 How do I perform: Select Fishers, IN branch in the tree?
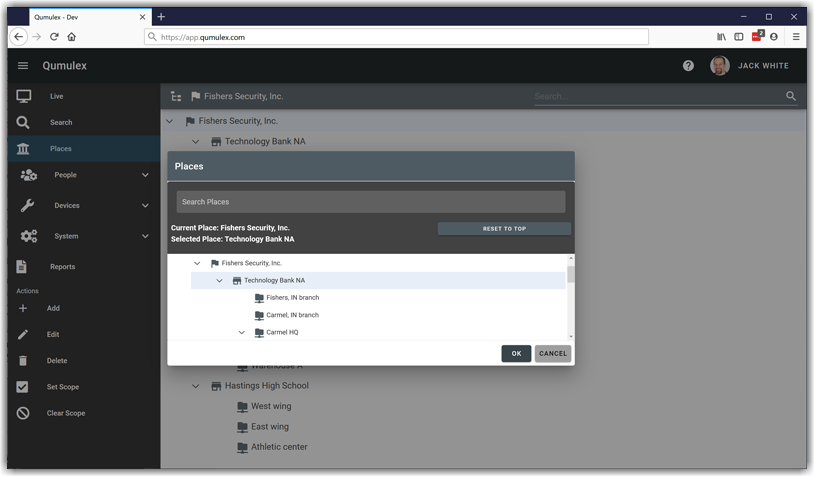point(292,298)
